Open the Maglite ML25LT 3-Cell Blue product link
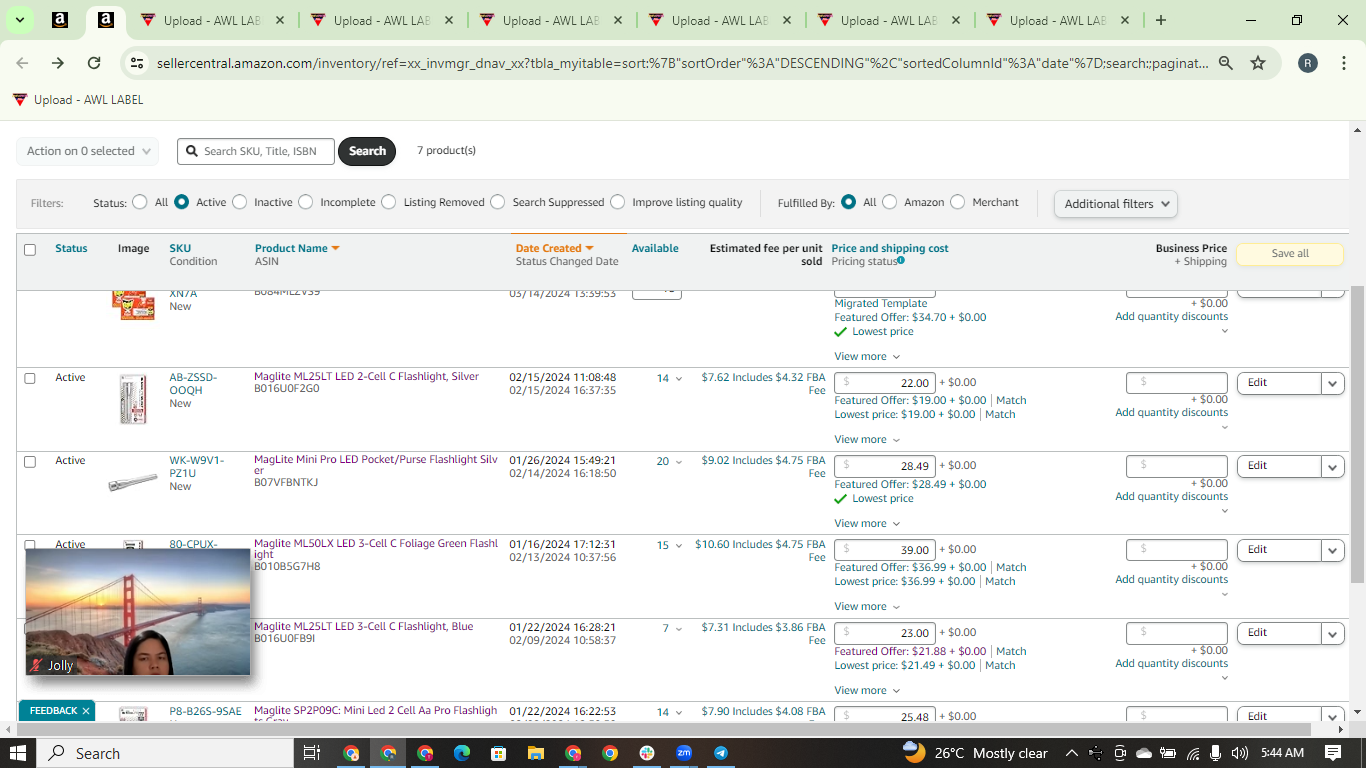Viewport: 1366px width, 768px height. coord(364,626)
